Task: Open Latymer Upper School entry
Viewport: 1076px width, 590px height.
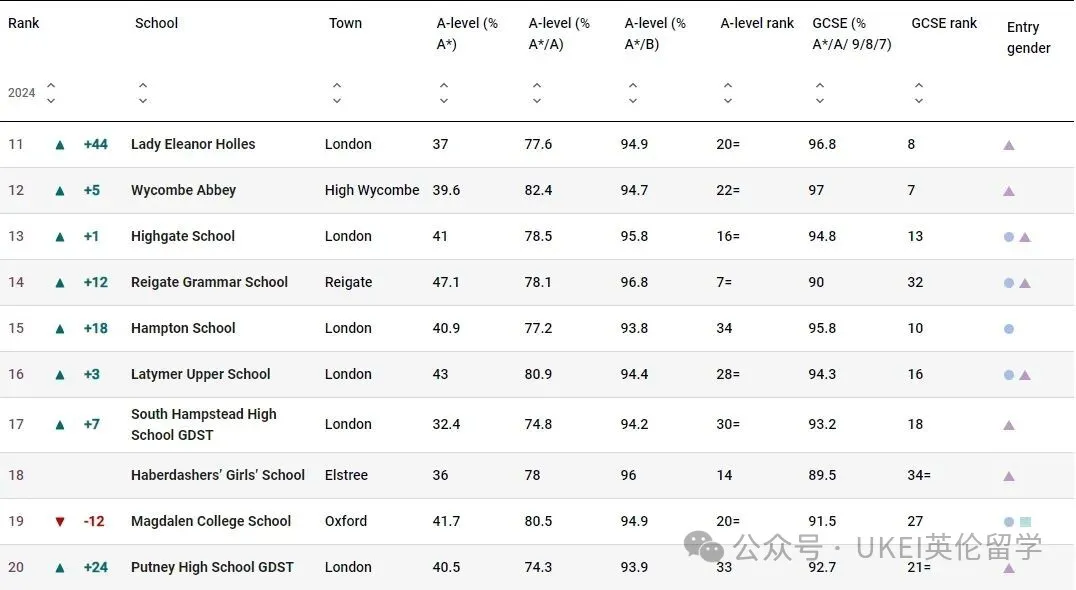Action: [200, 375]
